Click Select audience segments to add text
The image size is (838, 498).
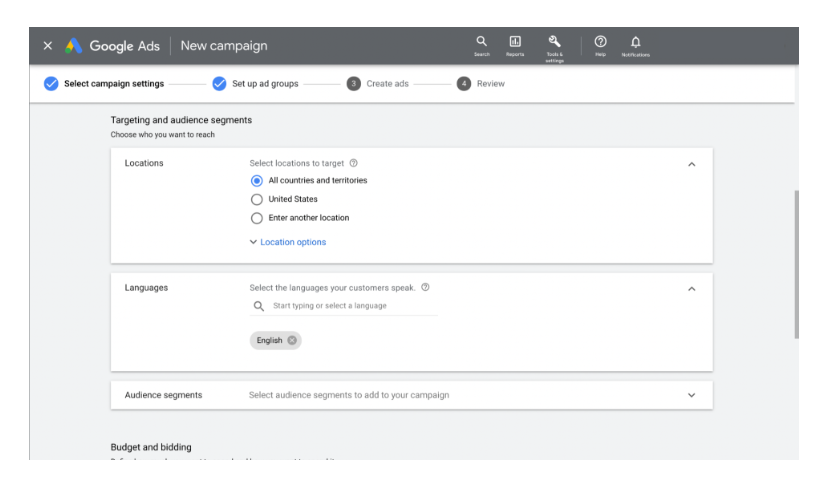tap(349, 395)
